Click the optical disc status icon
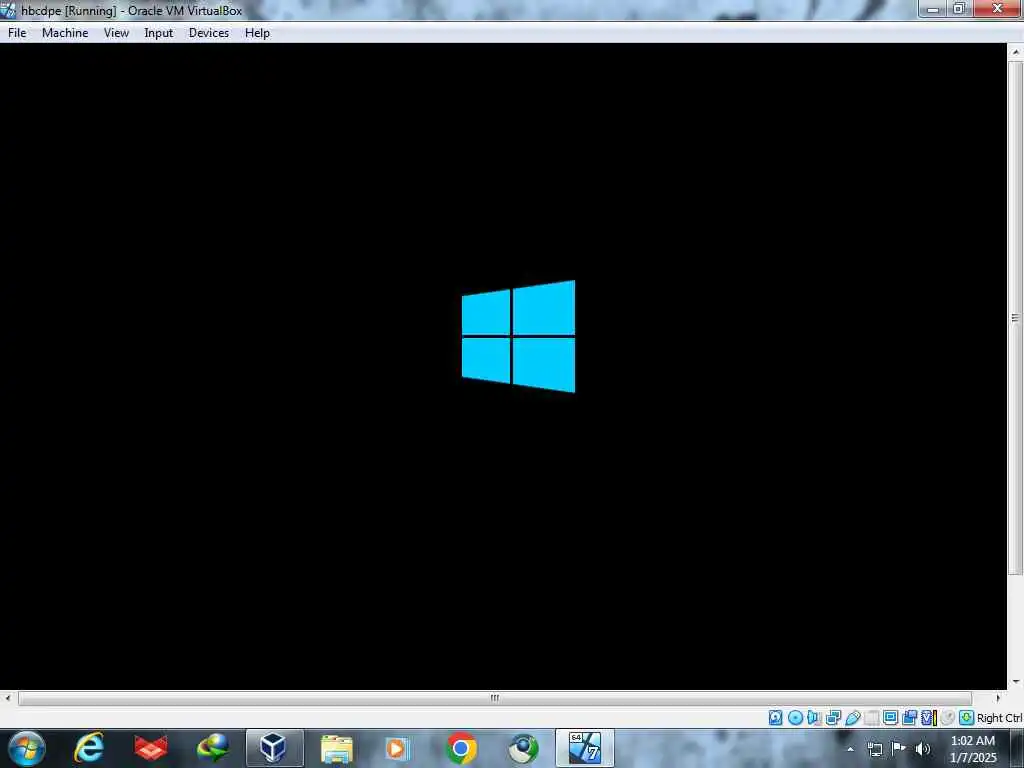 coord(795,718)
